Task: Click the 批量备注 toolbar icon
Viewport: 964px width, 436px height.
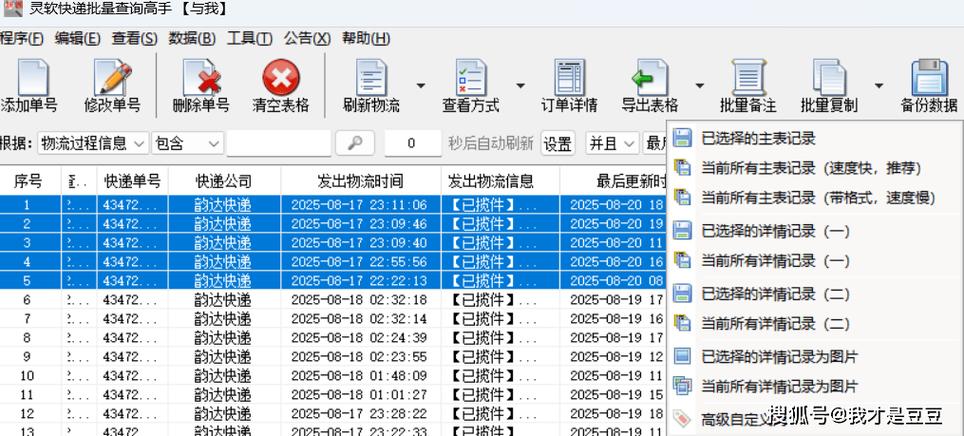Action: (748, 79)
